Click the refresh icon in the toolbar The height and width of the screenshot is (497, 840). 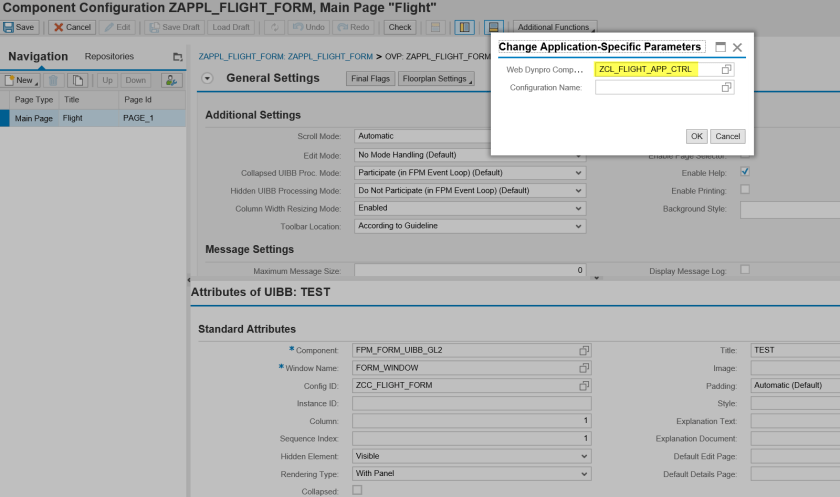pyautogui.click(x=274, y=27)
